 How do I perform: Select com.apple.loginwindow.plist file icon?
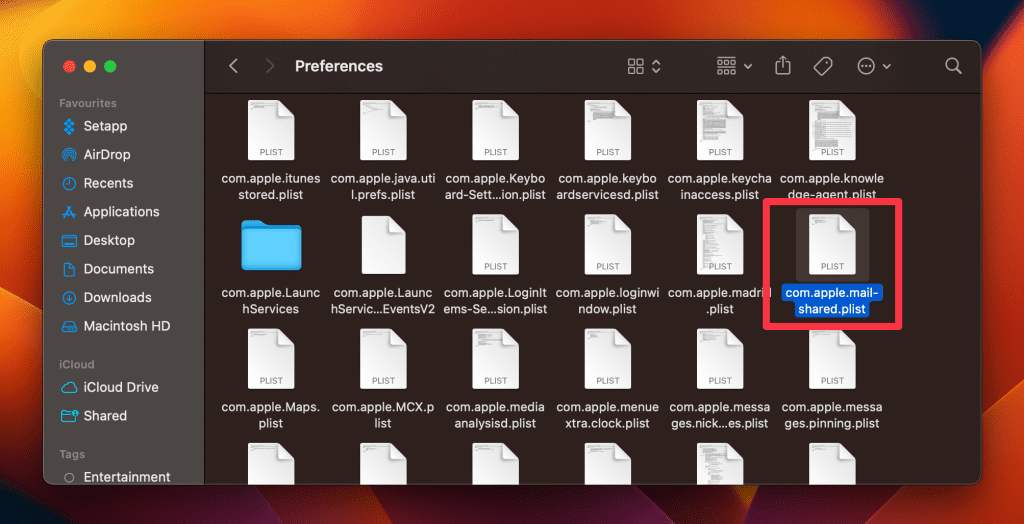point(608,245)
